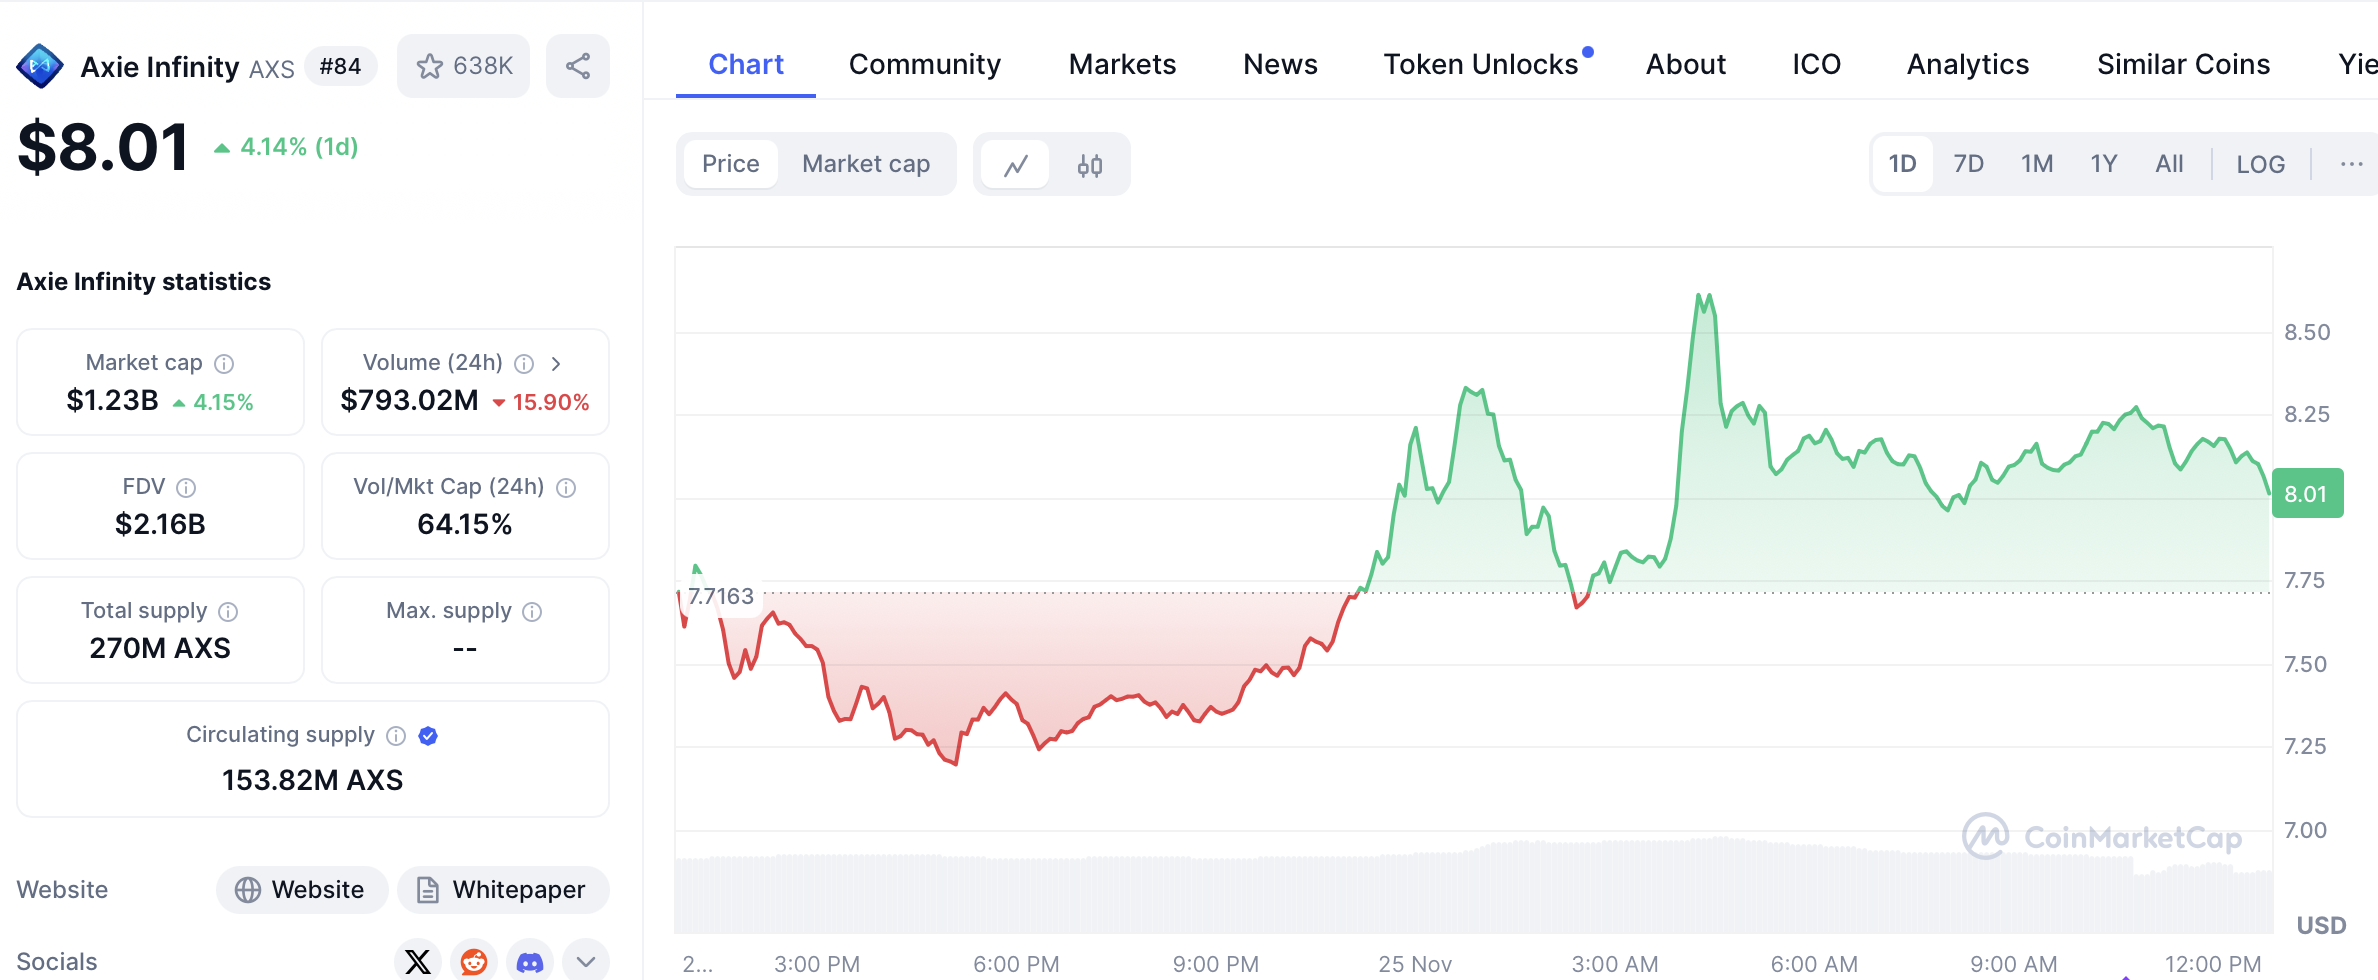Open the Whitepaper link

[x=503, y=890]
